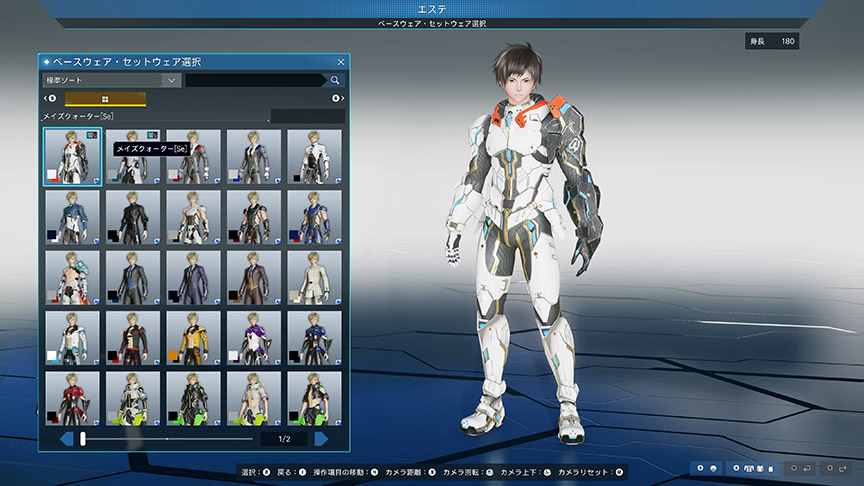This screenshot has height=486, width=864.
Task: Click the dropdown chevron beside 標準ソート
Action: [171, 80]
